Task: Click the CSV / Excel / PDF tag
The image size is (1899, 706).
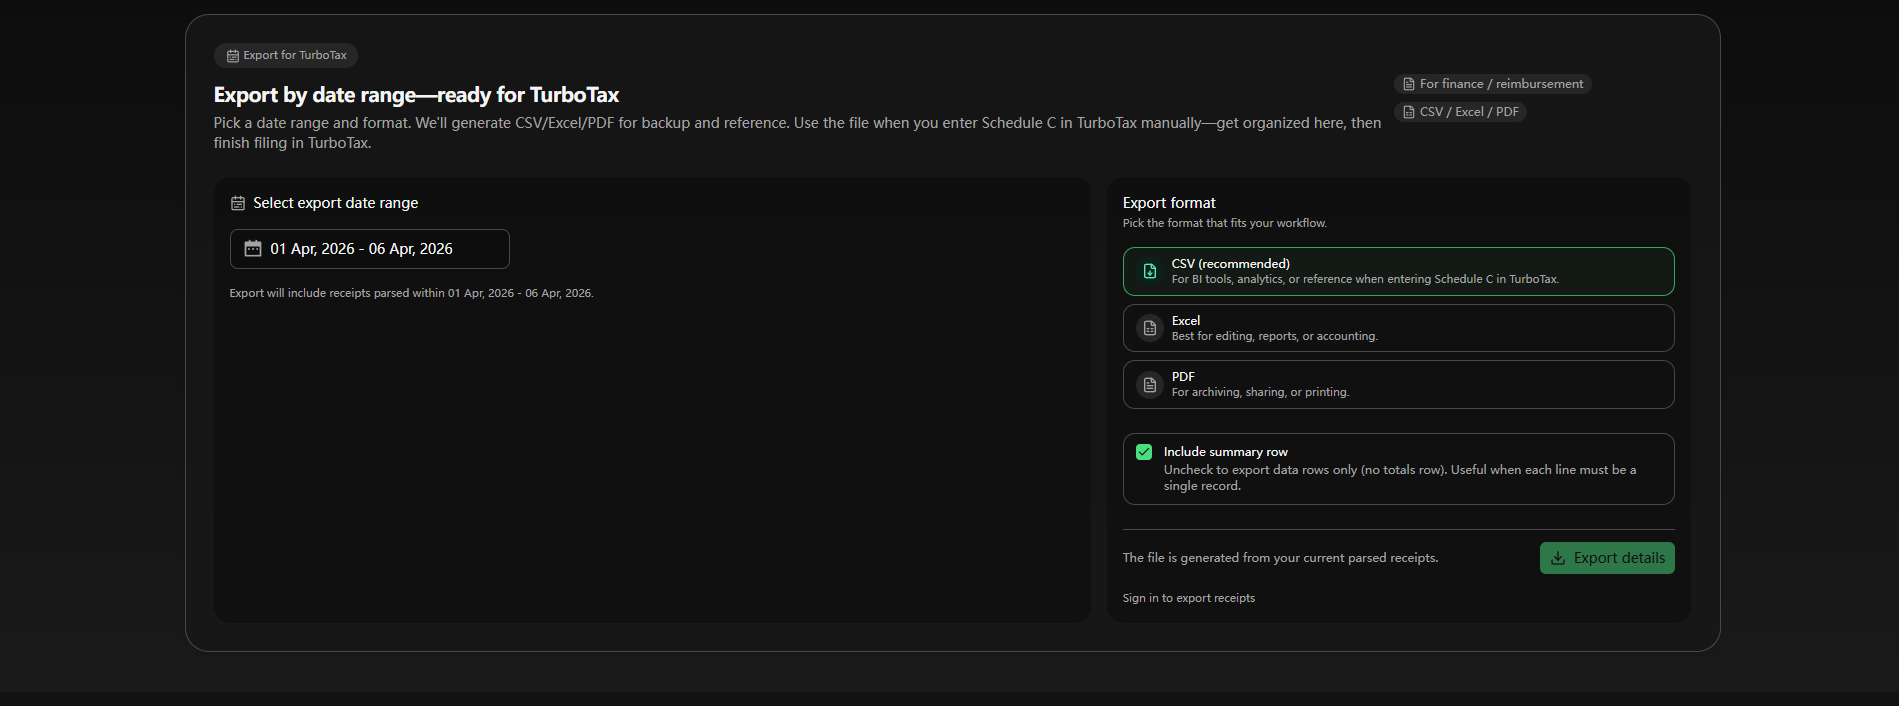Action: point(1460,112)
